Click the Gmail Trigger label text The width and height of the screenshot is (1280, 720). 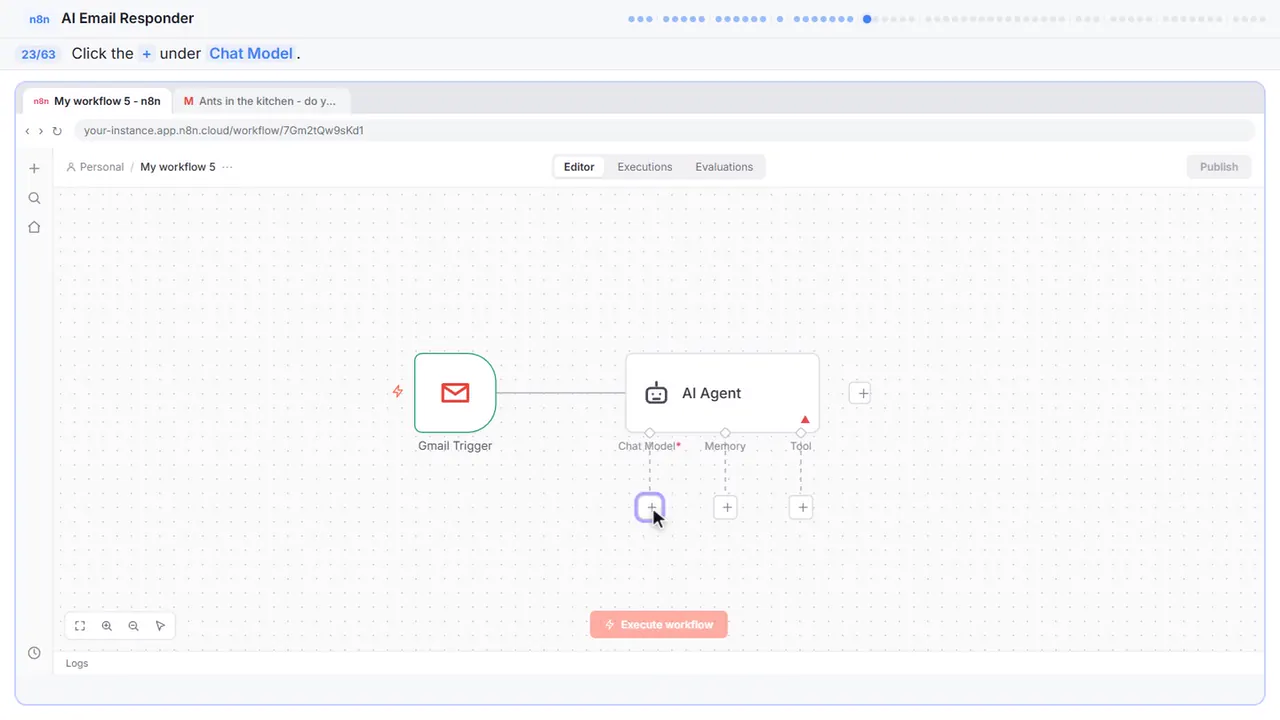coord(455,446)
